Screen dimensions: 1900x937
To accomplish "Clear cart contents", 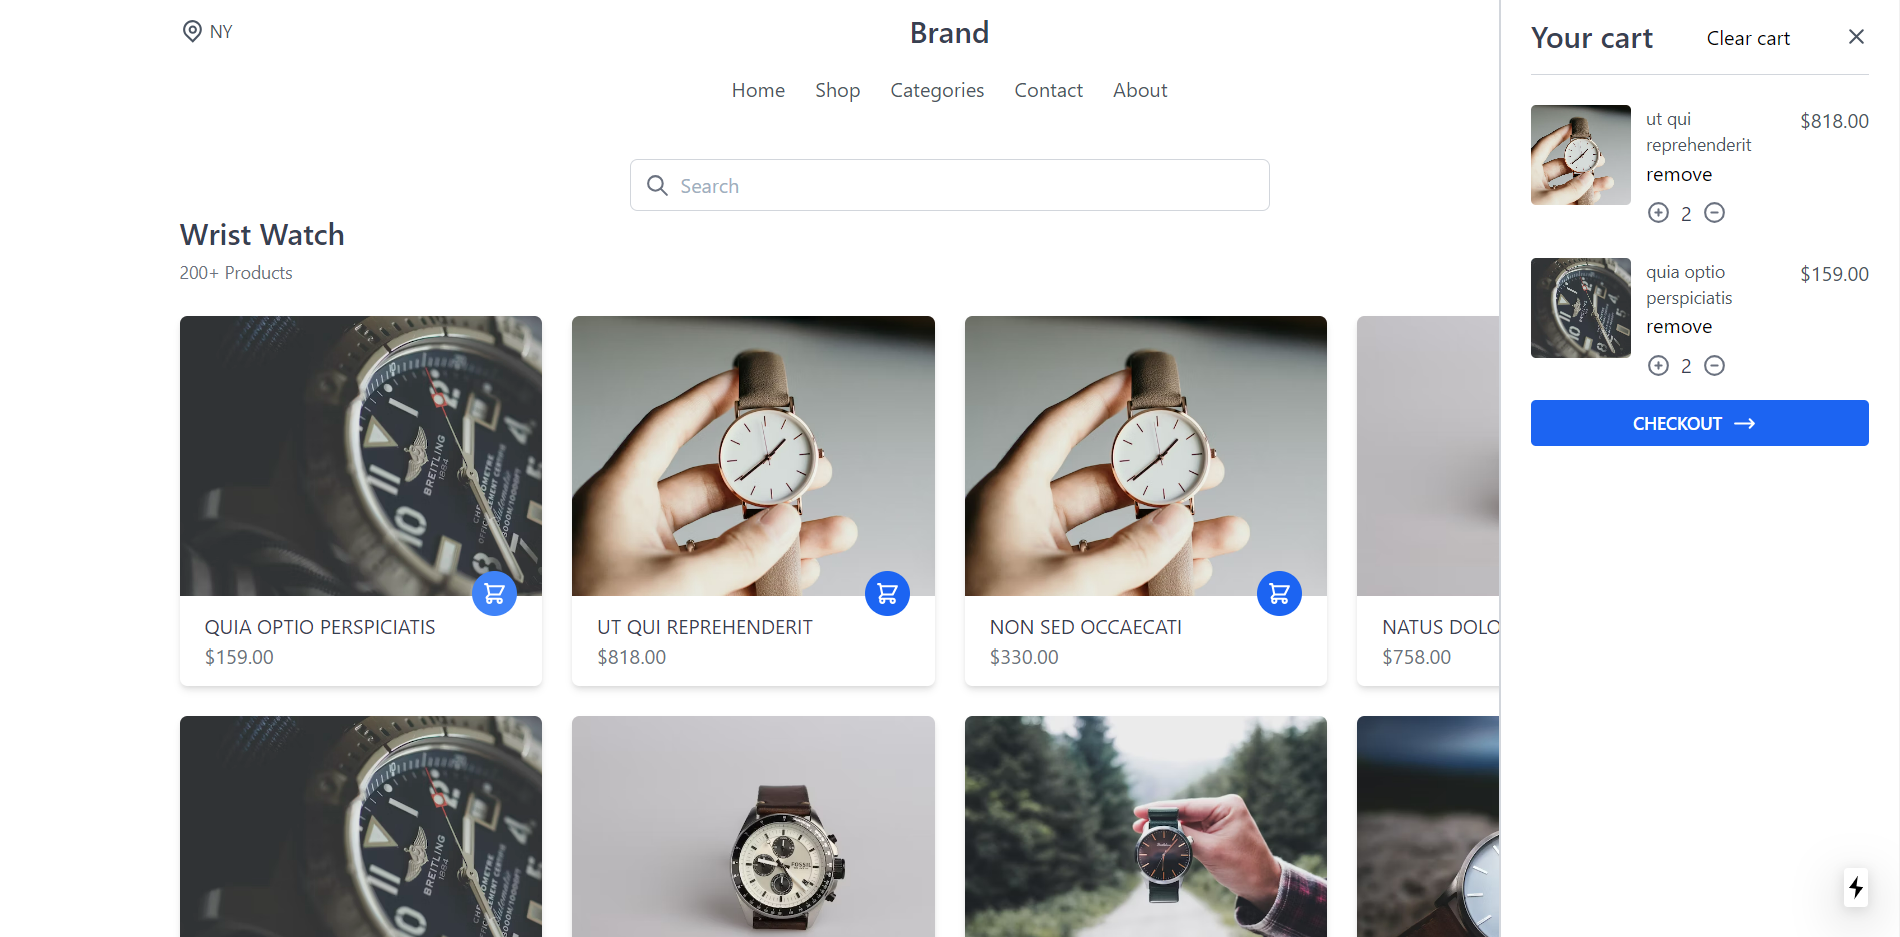I will pyautogui.click(x=1748, y=38).
